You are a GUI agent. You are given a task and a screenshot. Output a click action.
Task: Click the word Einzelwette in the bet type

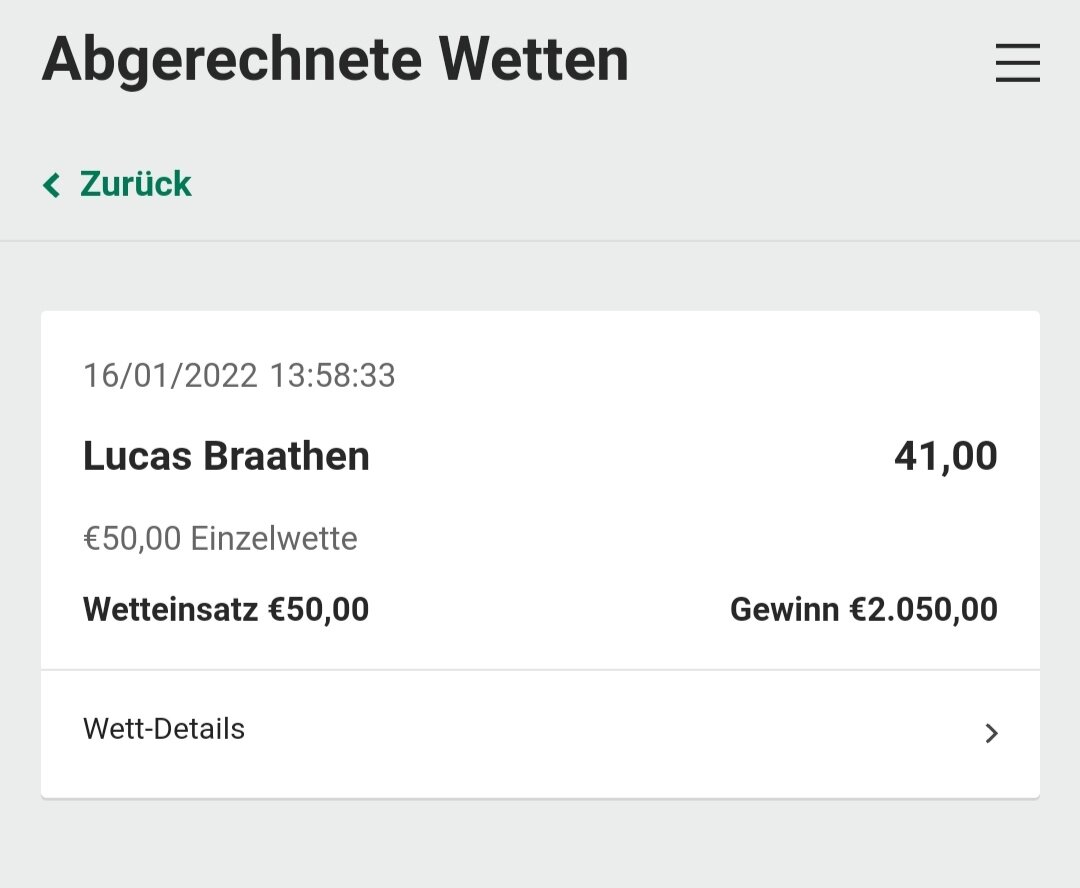click(274, 539)
